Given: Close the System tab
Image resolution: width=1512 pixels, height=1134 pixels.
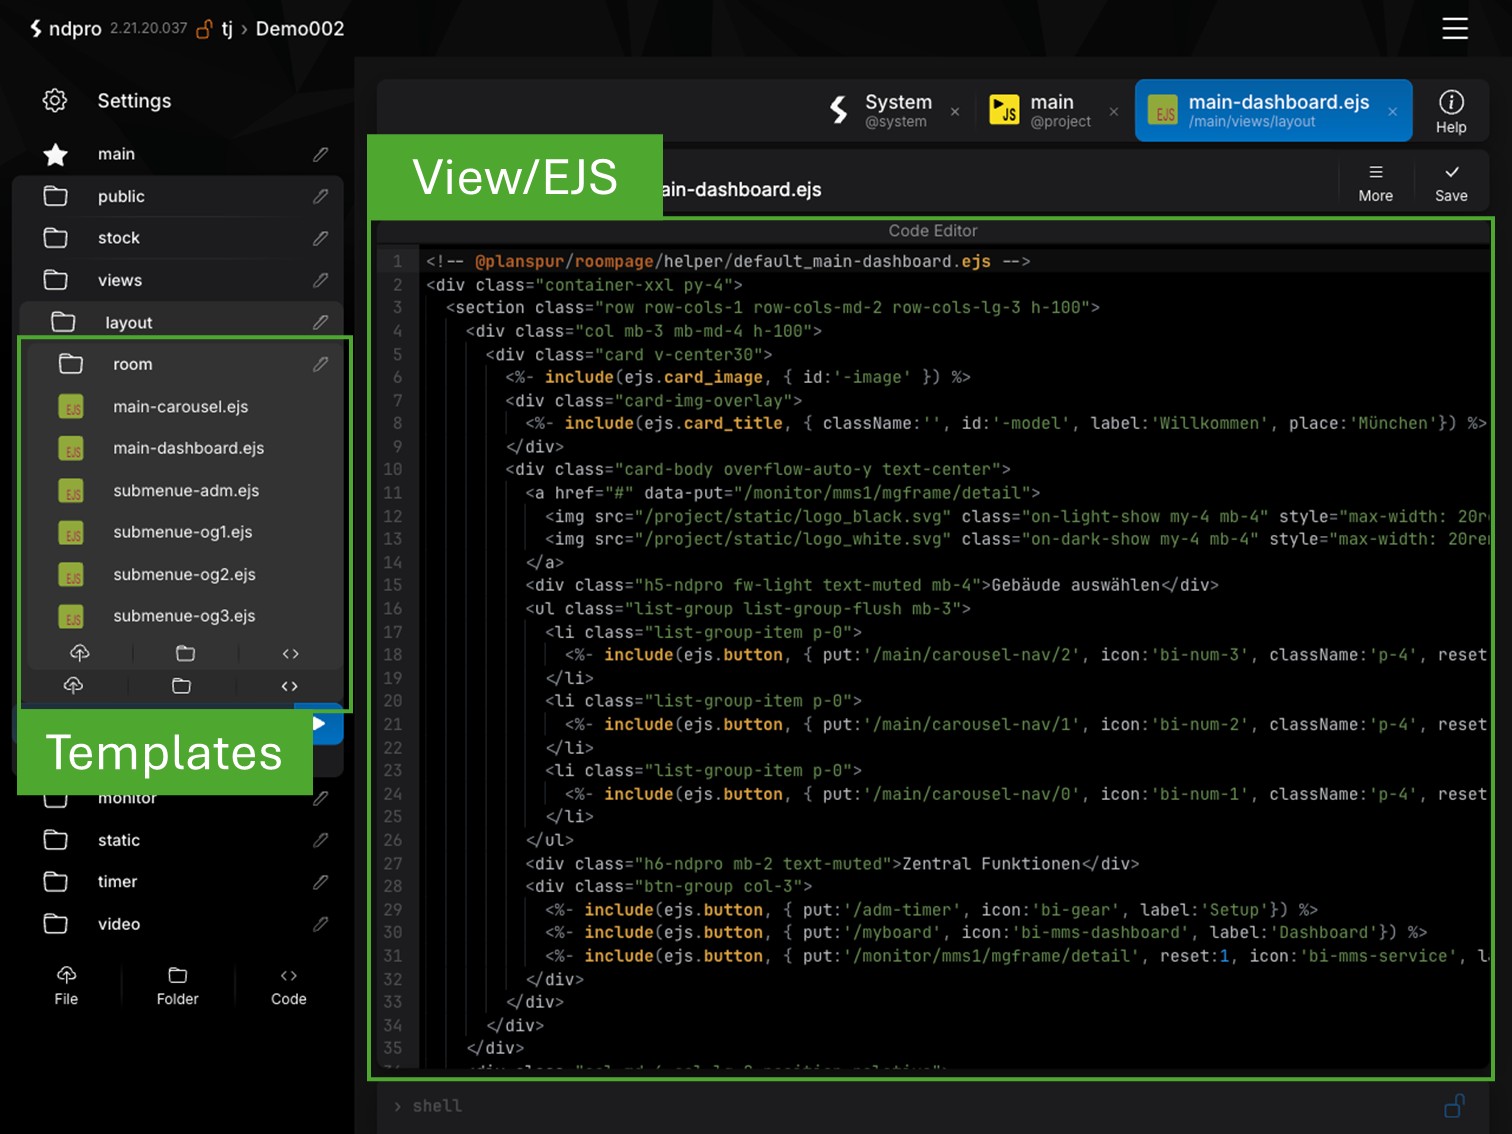Looking at the screenshot, I should [955, 111].
